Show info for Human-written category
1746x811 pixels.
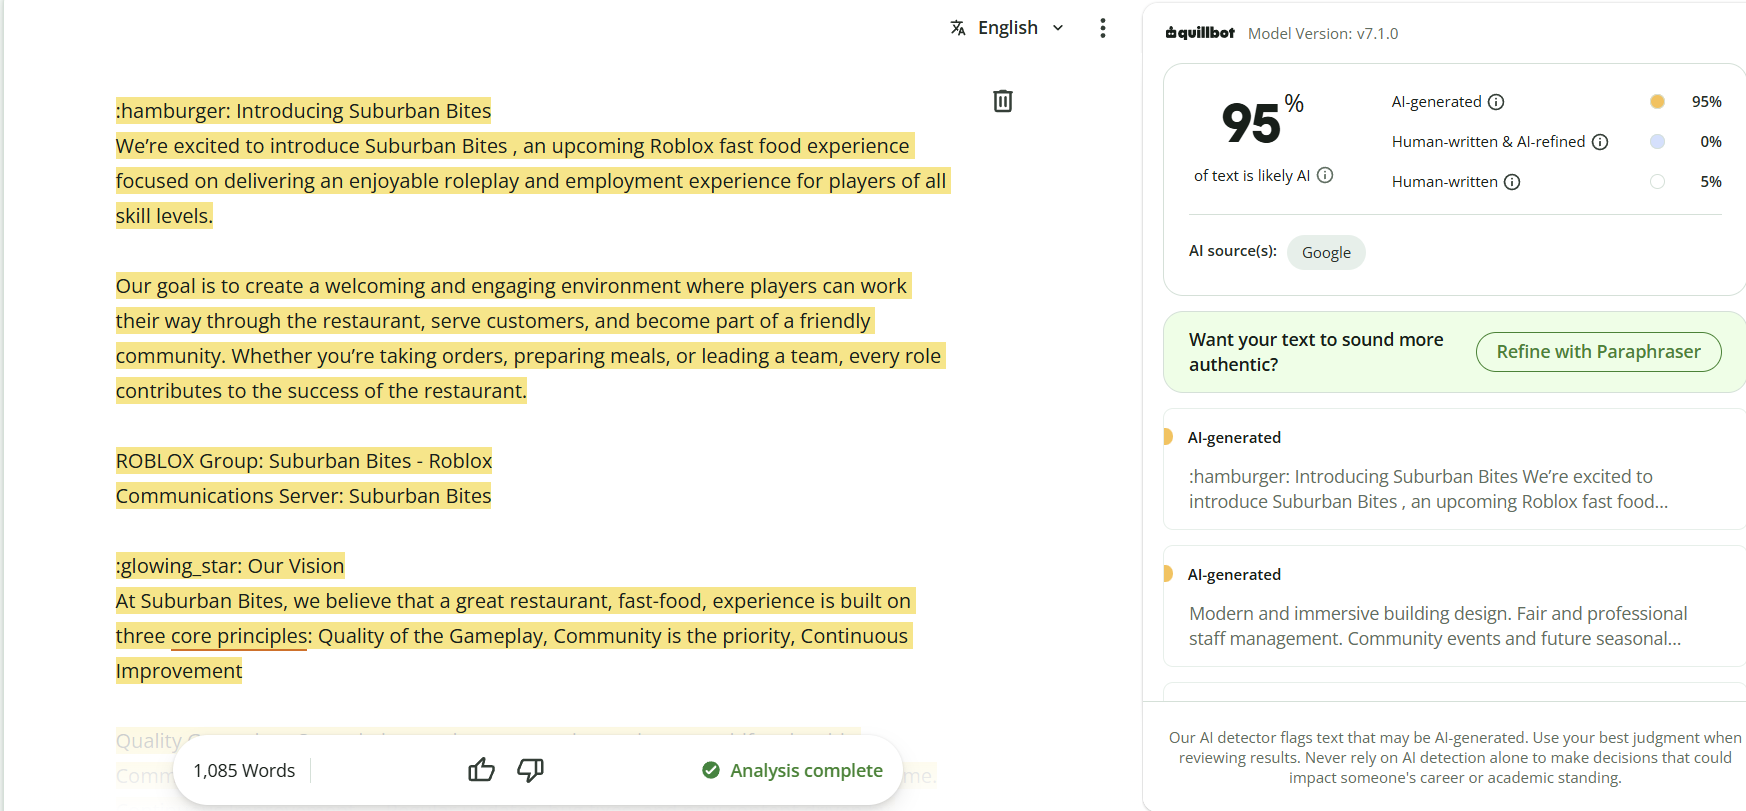point(1512,182)
